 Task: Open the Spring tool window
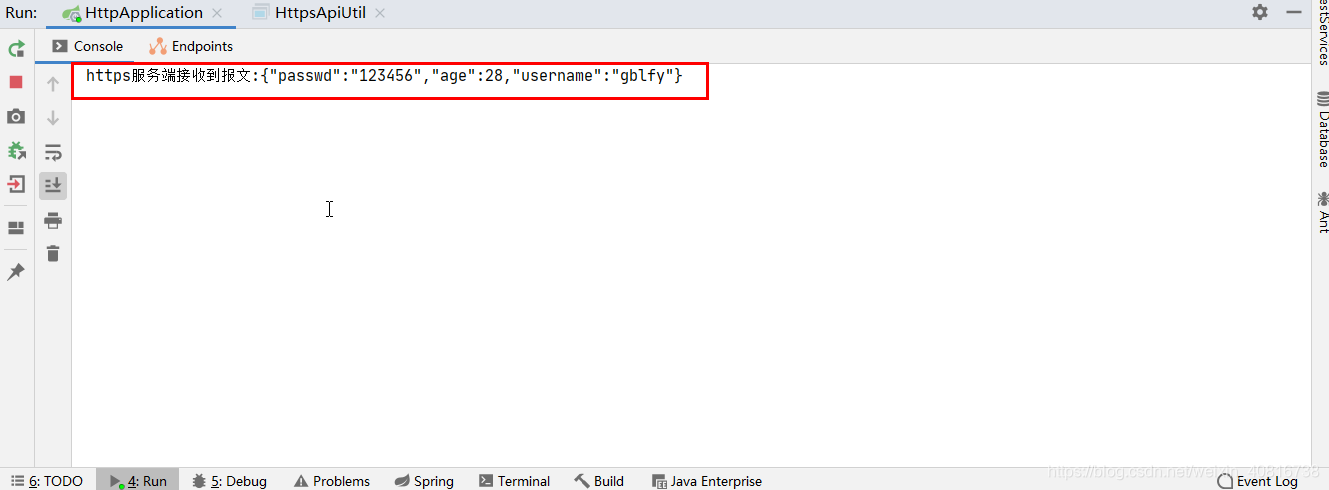tap(424, 481)
